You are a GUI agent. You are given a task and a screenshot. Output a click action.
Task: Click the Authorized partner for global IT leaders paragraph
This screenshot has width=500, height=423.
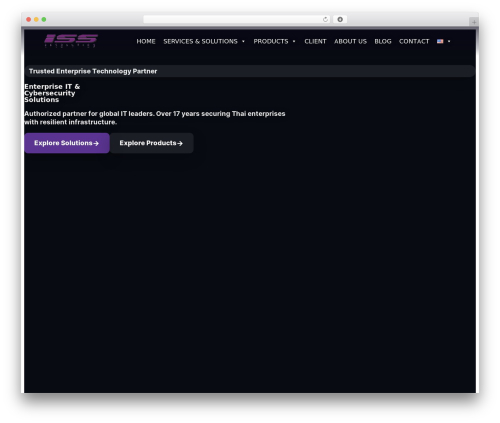(155, 118)
